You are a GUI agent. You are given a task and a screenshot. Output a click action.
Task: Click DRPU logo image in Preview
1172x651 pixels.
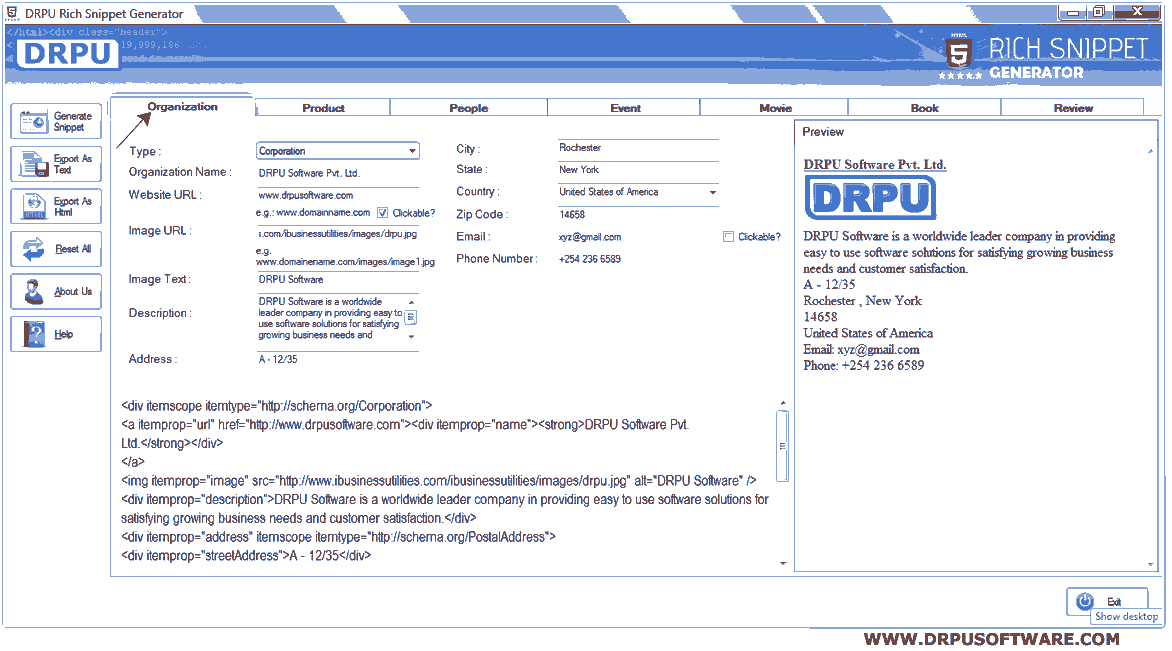pyautogui.click(x=870, y=197)
